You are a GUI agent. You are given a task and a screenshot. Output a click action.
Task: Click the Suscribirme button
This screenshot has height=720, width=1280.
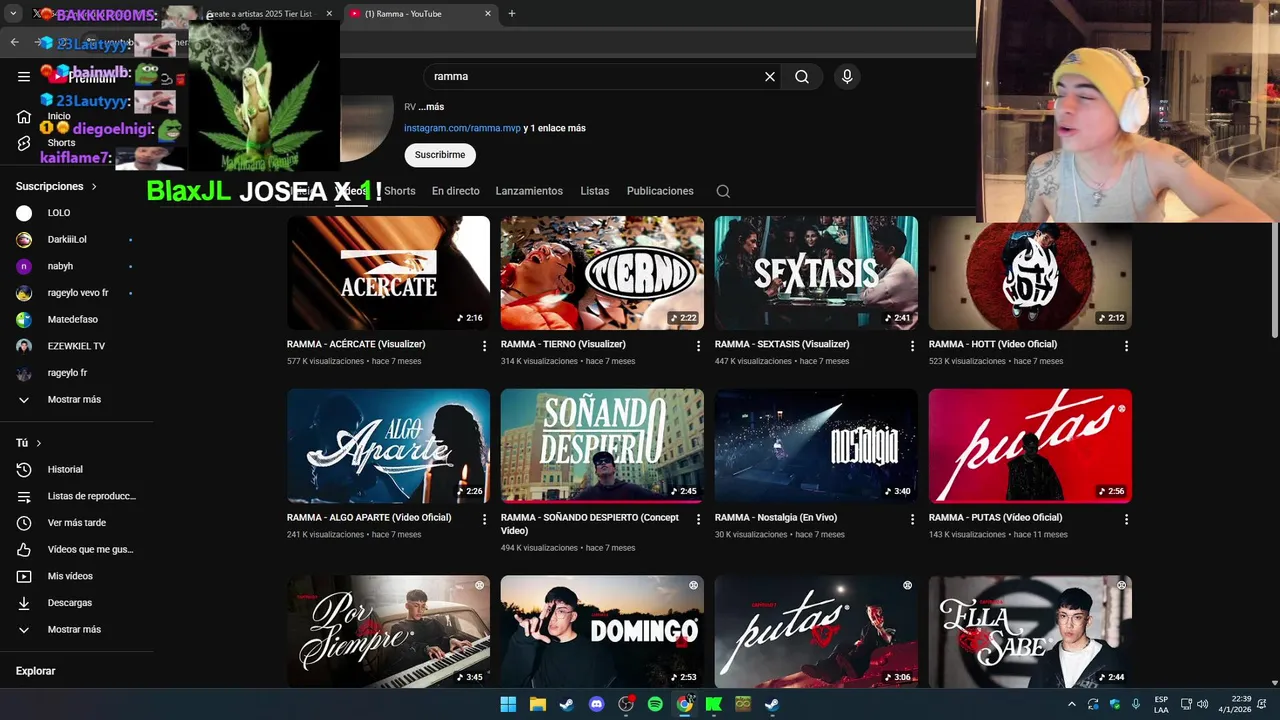click(x=440, y=155)
